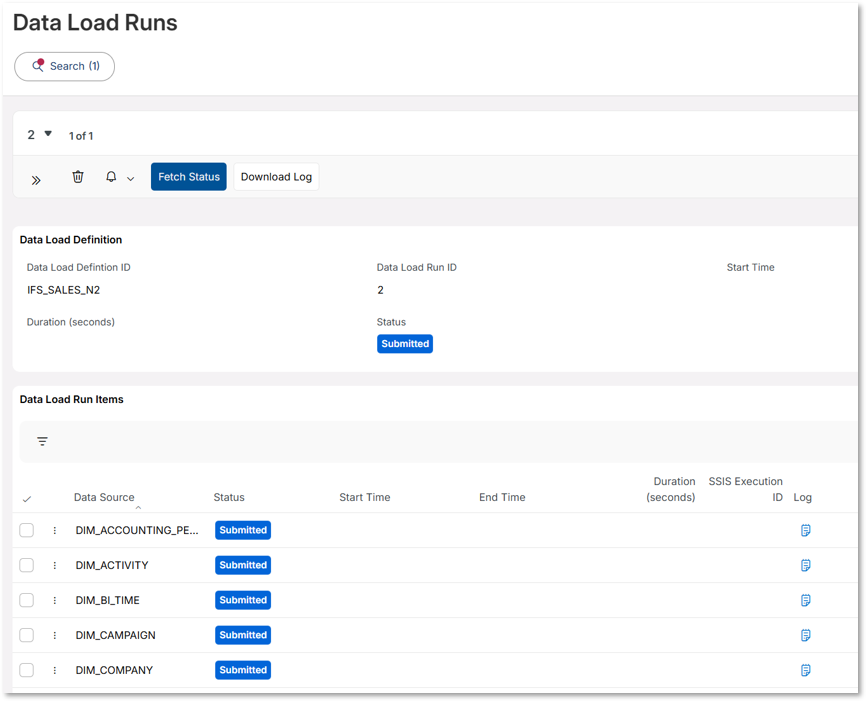
Task: Click the notification bell icon
Action: coord(111,177)
